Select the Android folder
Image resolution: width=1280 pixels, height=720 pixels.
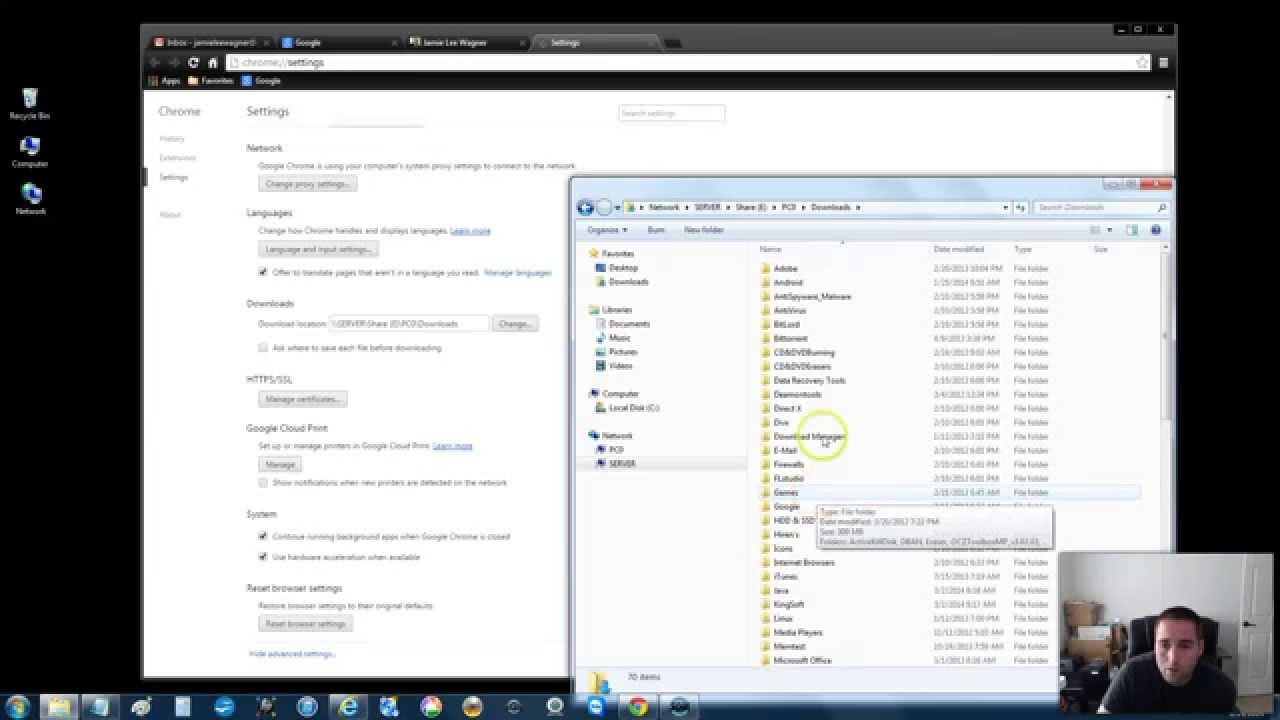pyautogui.click(x=788, y=282)
